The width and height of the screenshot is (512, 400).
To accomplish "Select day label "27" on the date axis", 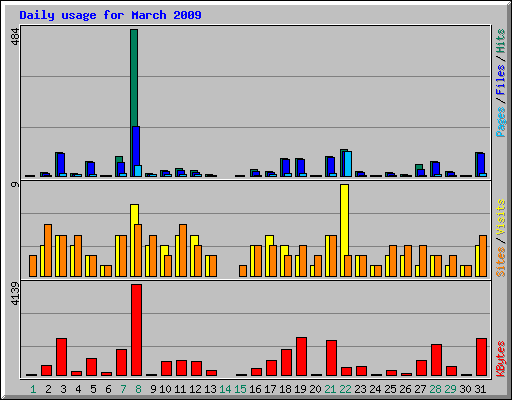I will pos(420,389).
